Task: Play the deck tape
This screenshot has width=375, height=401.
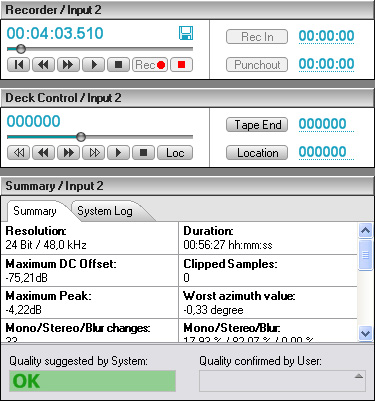Action: click(118, 153)
